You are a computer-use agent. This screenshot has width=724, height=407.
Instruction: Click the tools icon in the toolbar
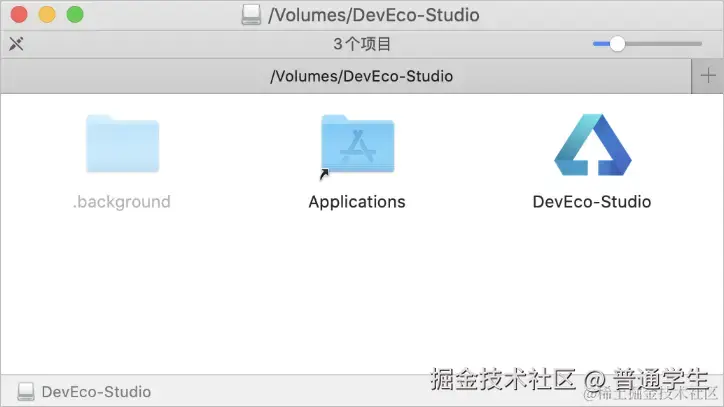(16, 44)
